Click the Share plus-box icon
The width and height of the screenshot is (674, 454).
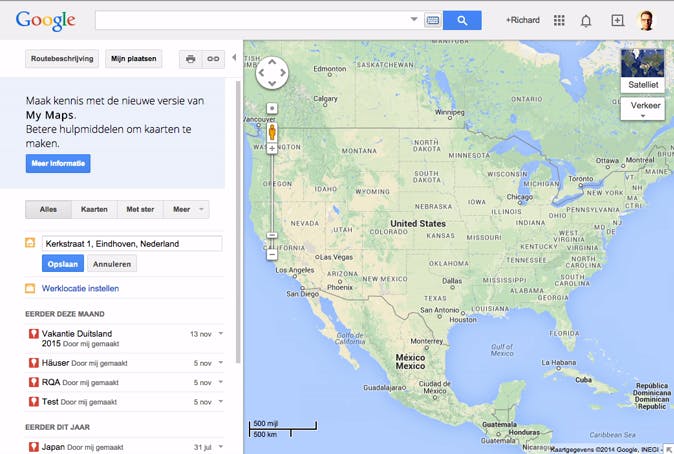[617, 20]
